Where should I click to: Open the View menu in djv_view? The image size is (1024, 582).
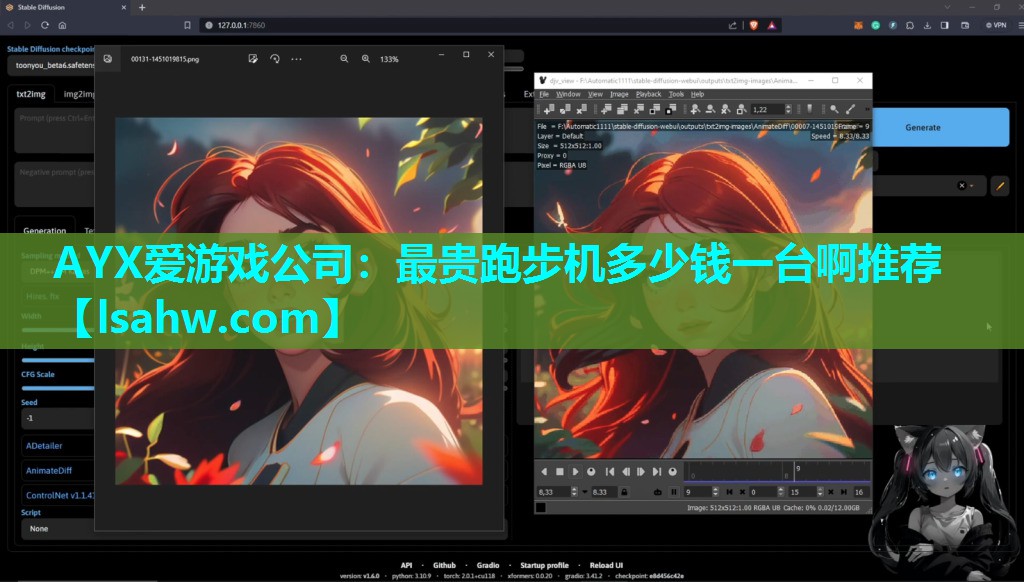click(595, 94)
